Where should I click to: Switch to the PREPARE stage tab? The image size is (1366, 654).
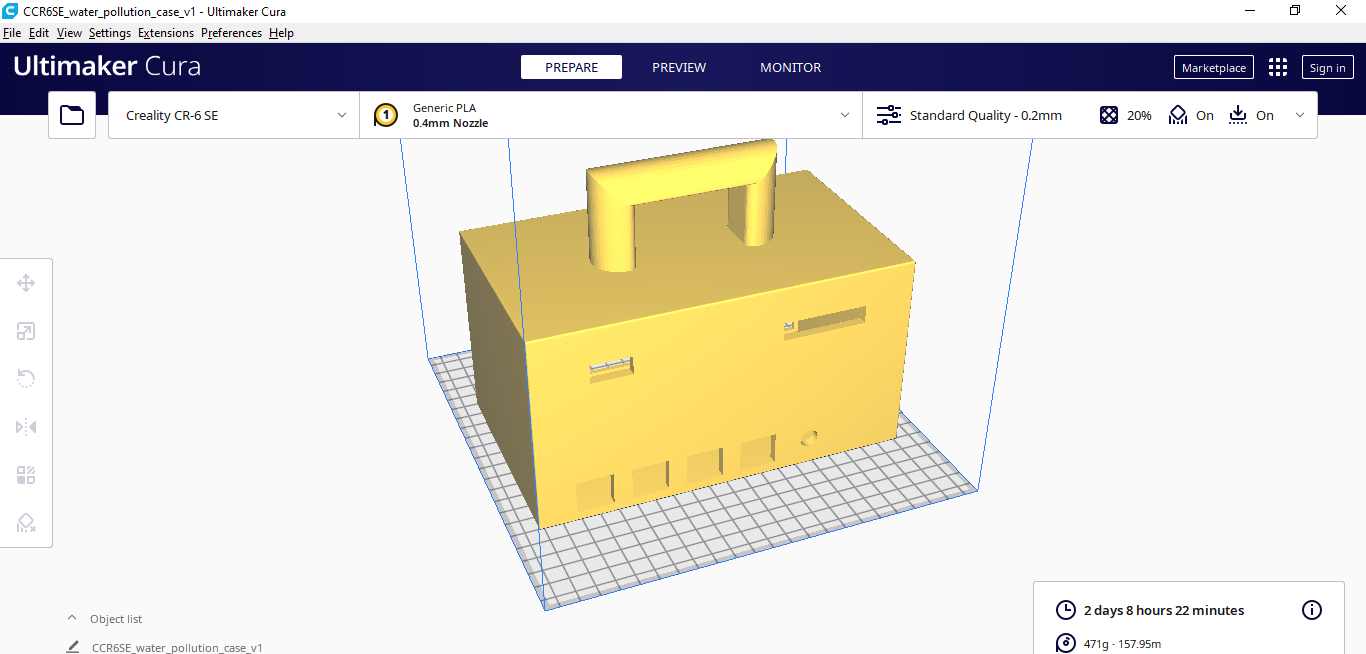(571, 67)
